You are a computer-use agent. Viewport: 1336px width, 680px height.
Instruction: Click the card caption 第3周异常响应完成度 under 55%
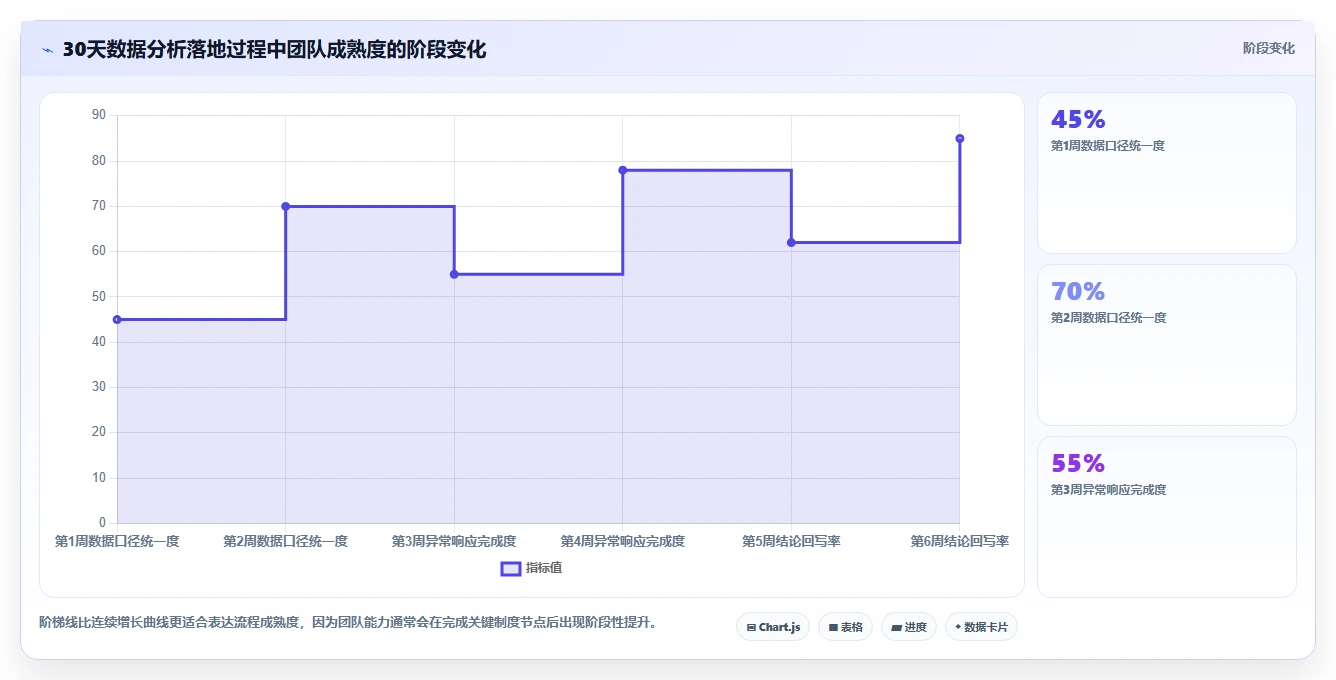coord(1108,490)
